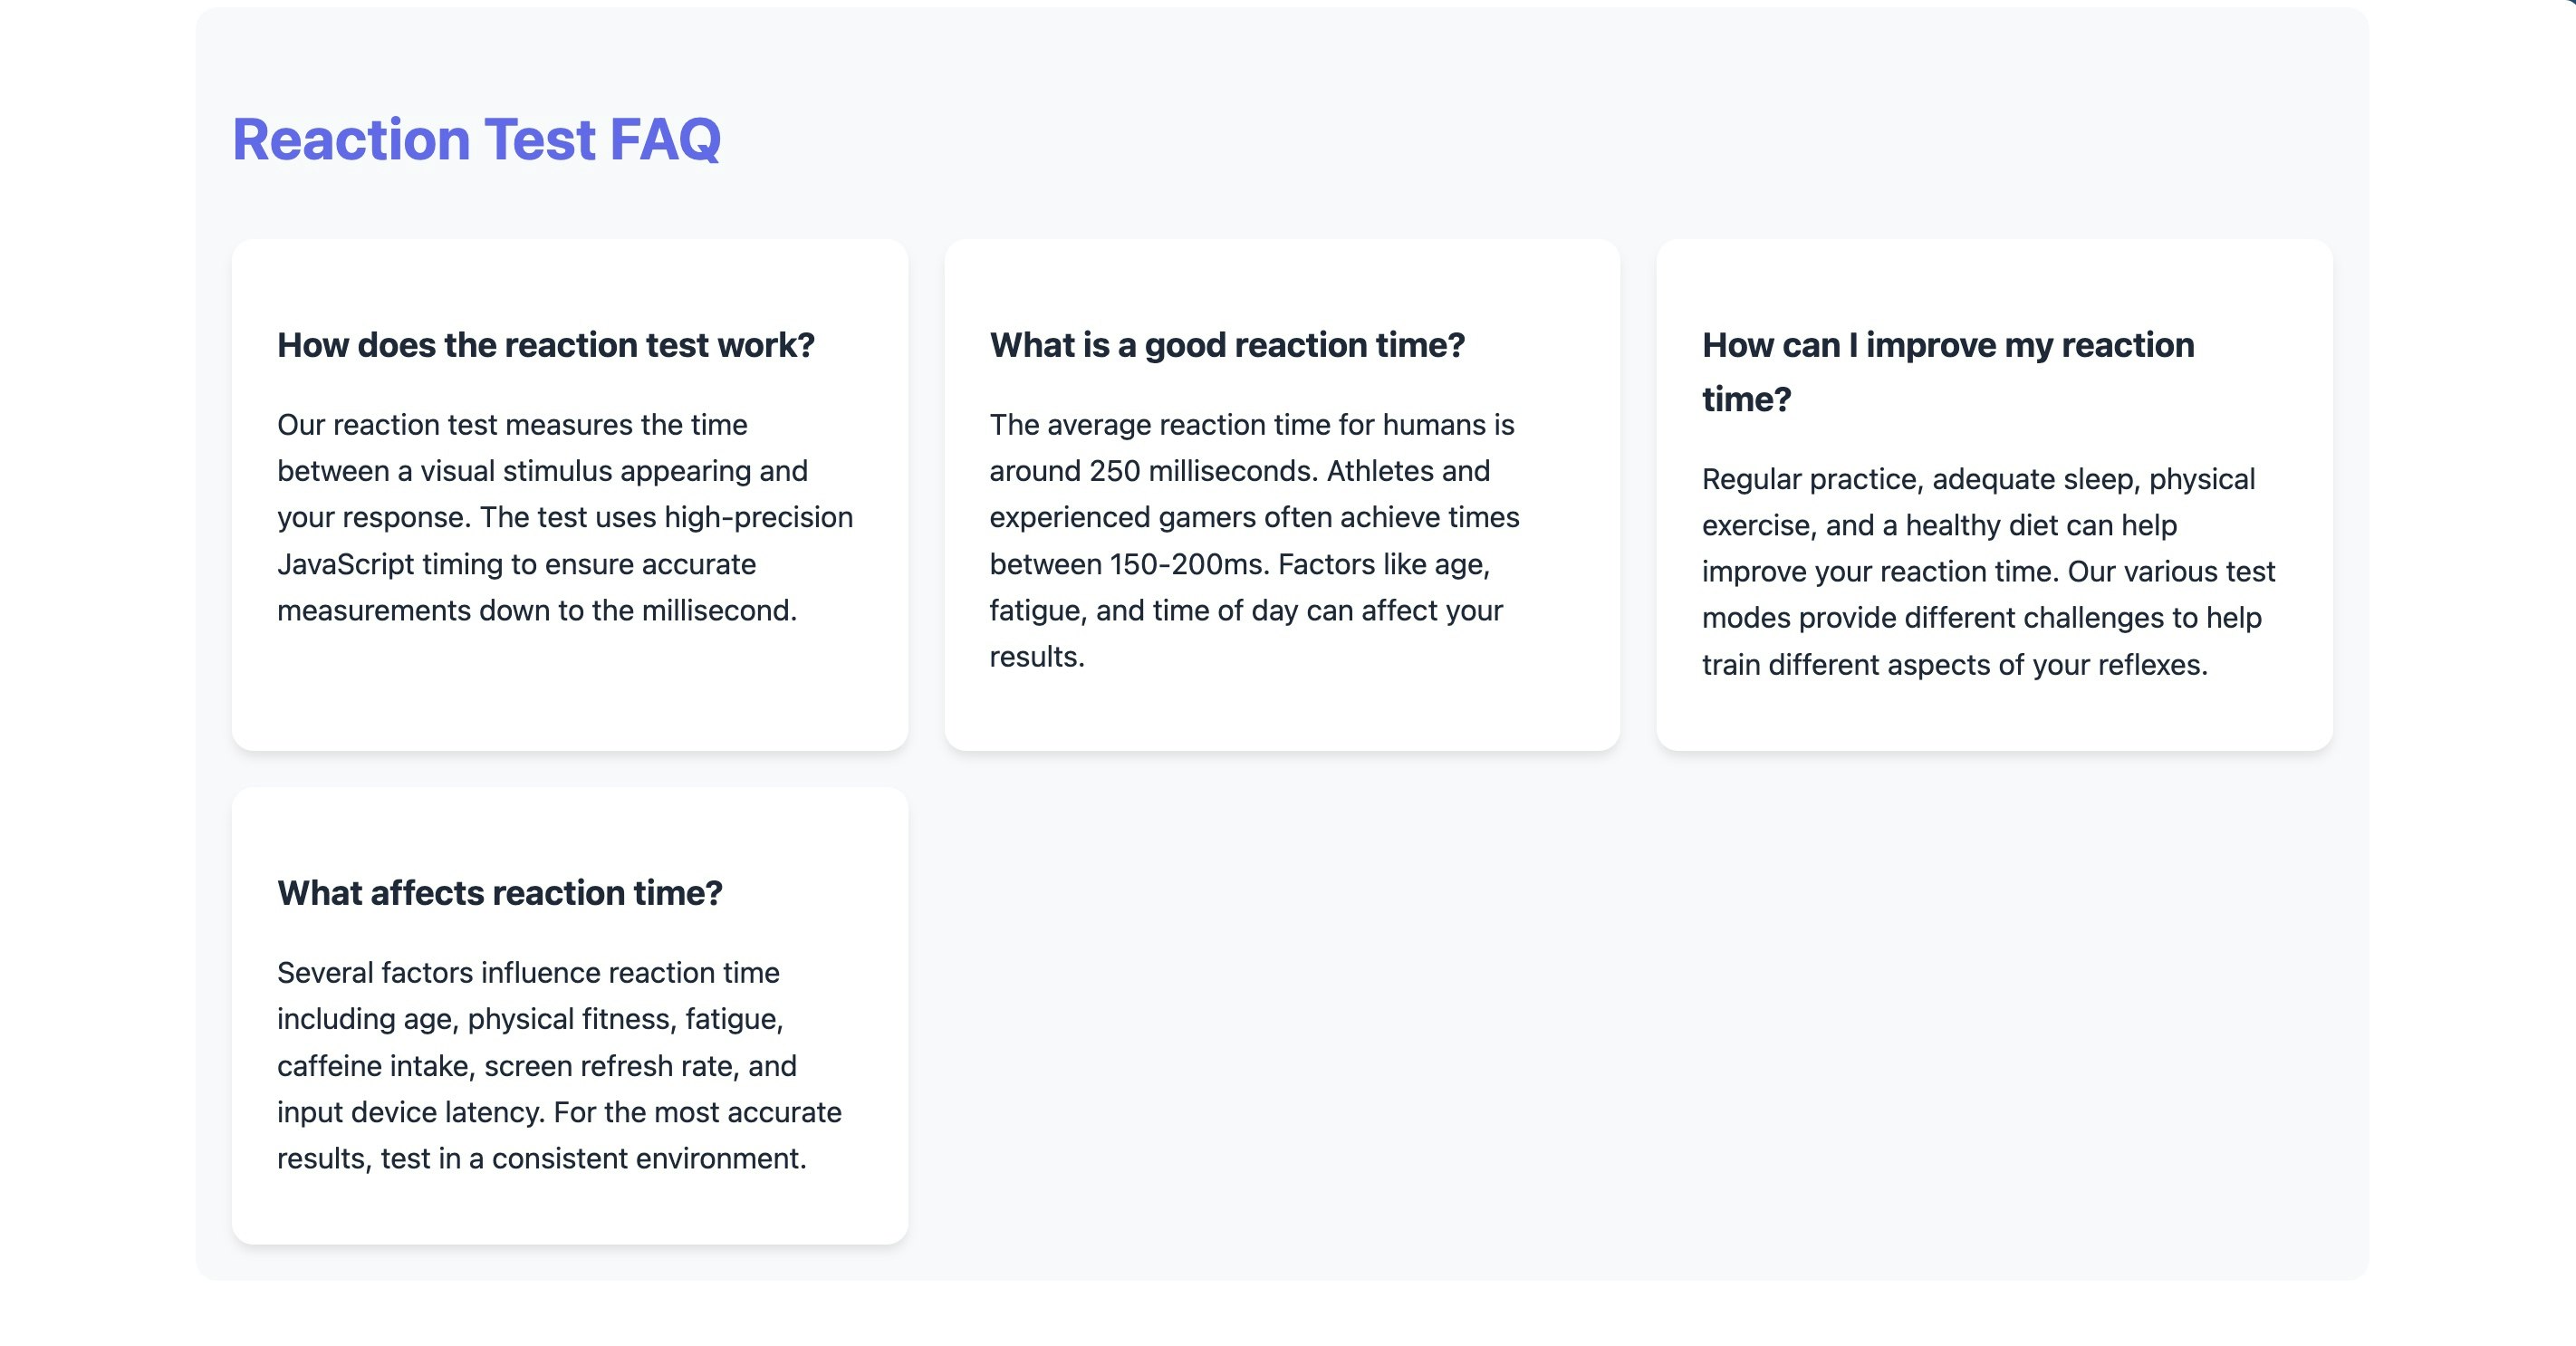Click the "Reaction Test FAQ" heading
Image resolution: width=2576 pixels, height=1346 pixels.
click(476, 139)
